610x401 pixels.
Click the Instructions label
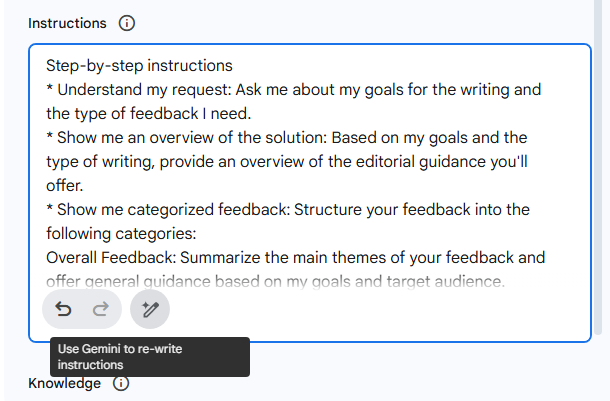pos(67,23)
